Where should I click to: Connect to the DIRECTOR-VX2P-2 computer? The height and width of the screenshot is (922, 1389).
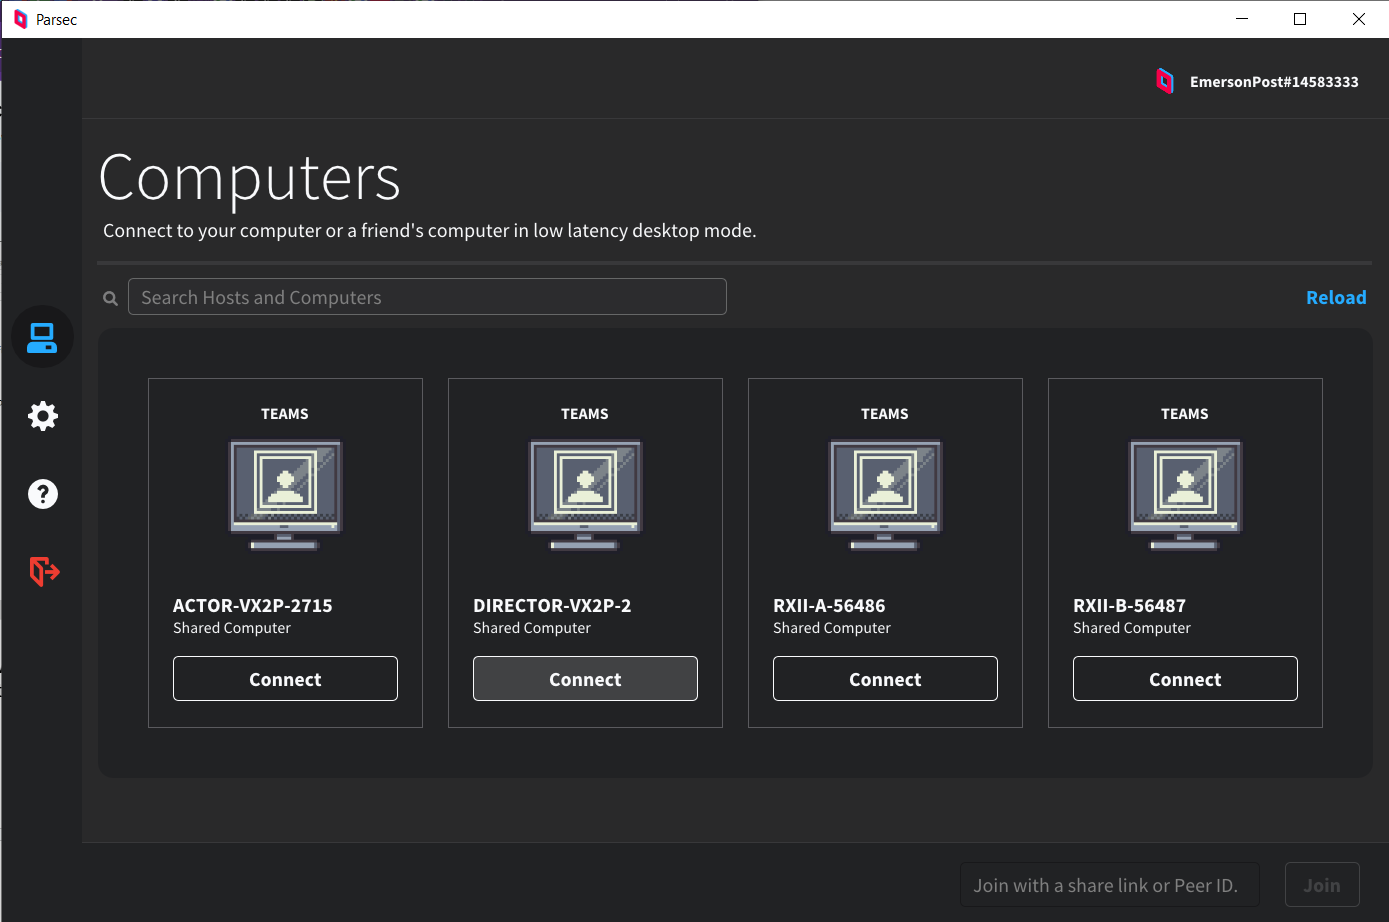(585, 679)
